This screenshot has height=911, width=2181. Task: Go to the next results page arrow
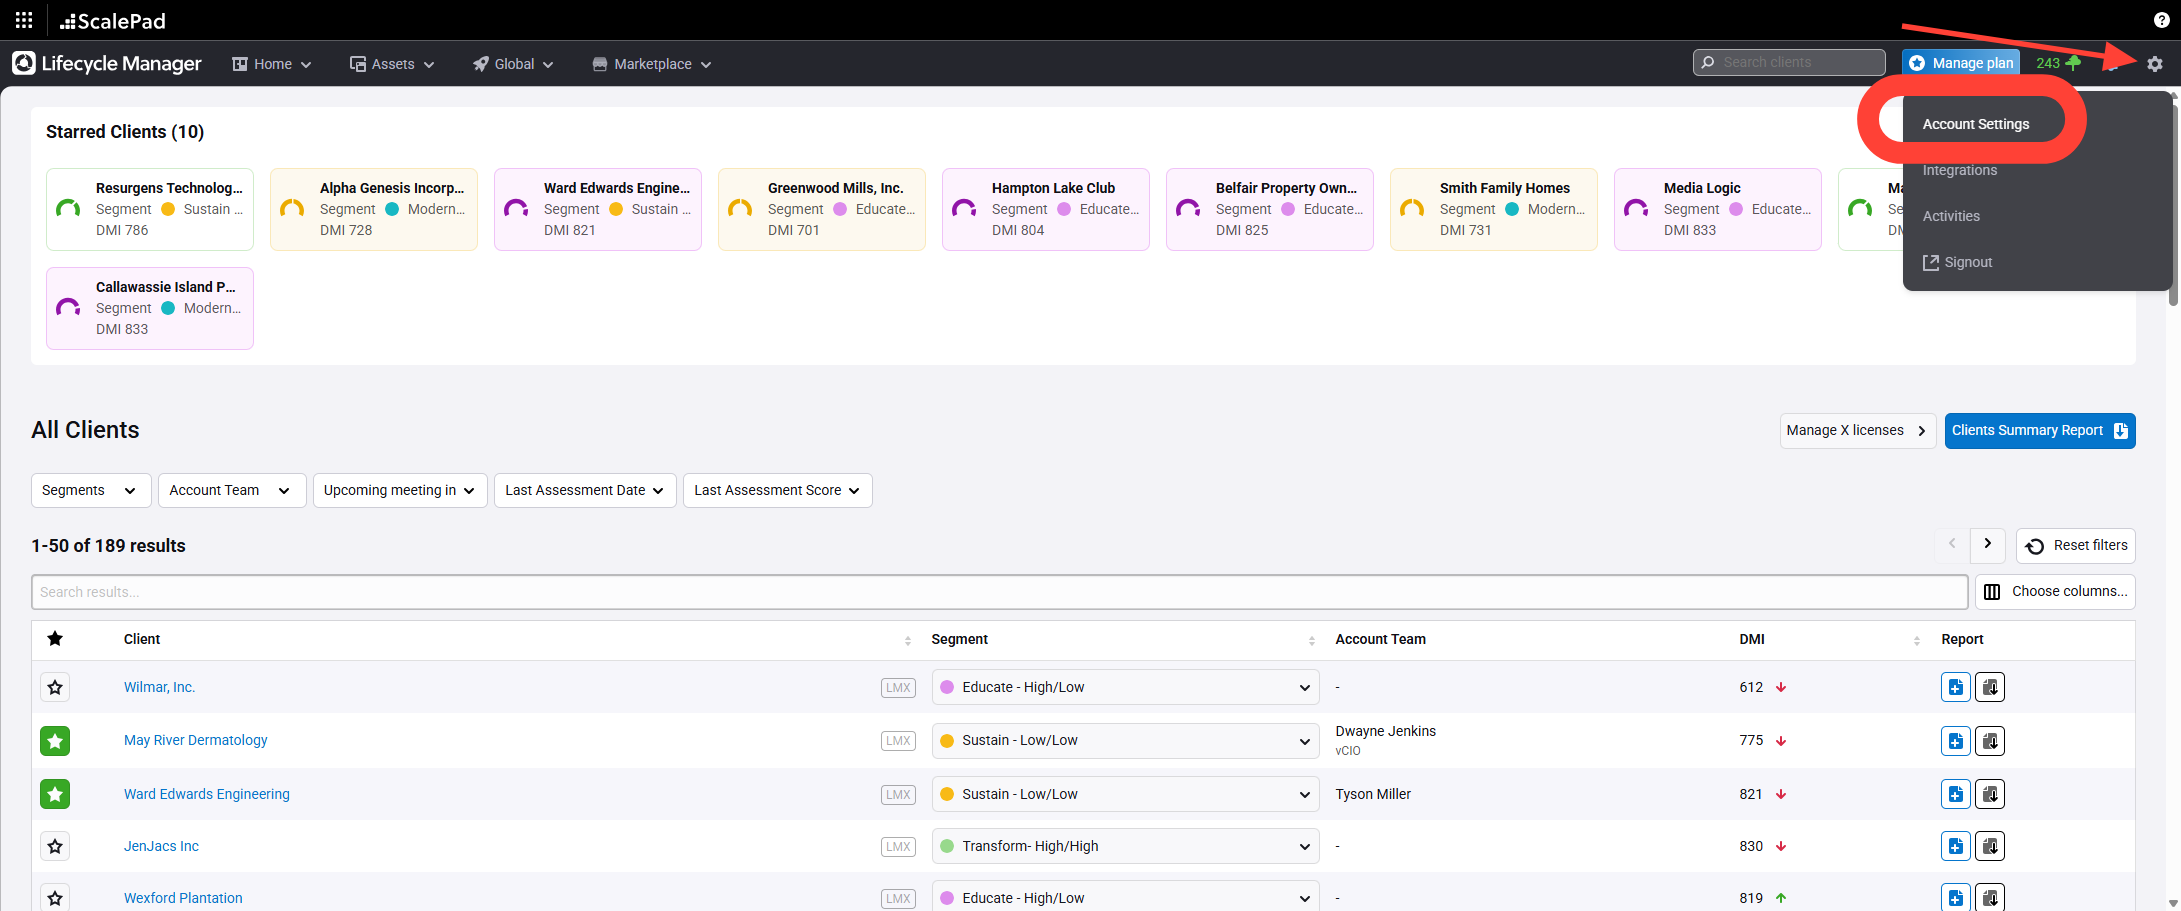click(x=1987, y=544)
